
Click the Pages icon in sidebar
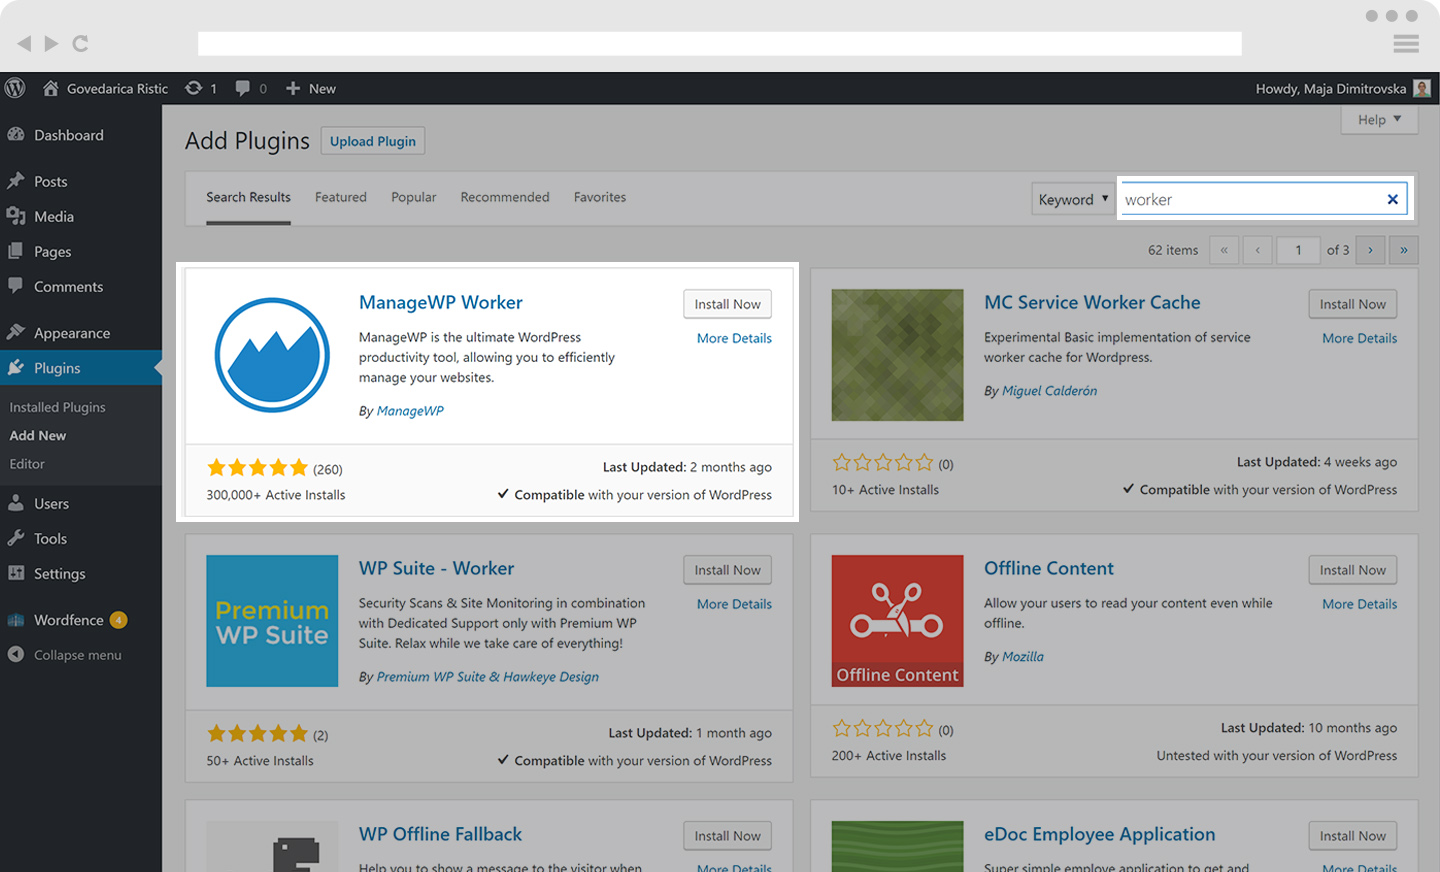point(16,251)
